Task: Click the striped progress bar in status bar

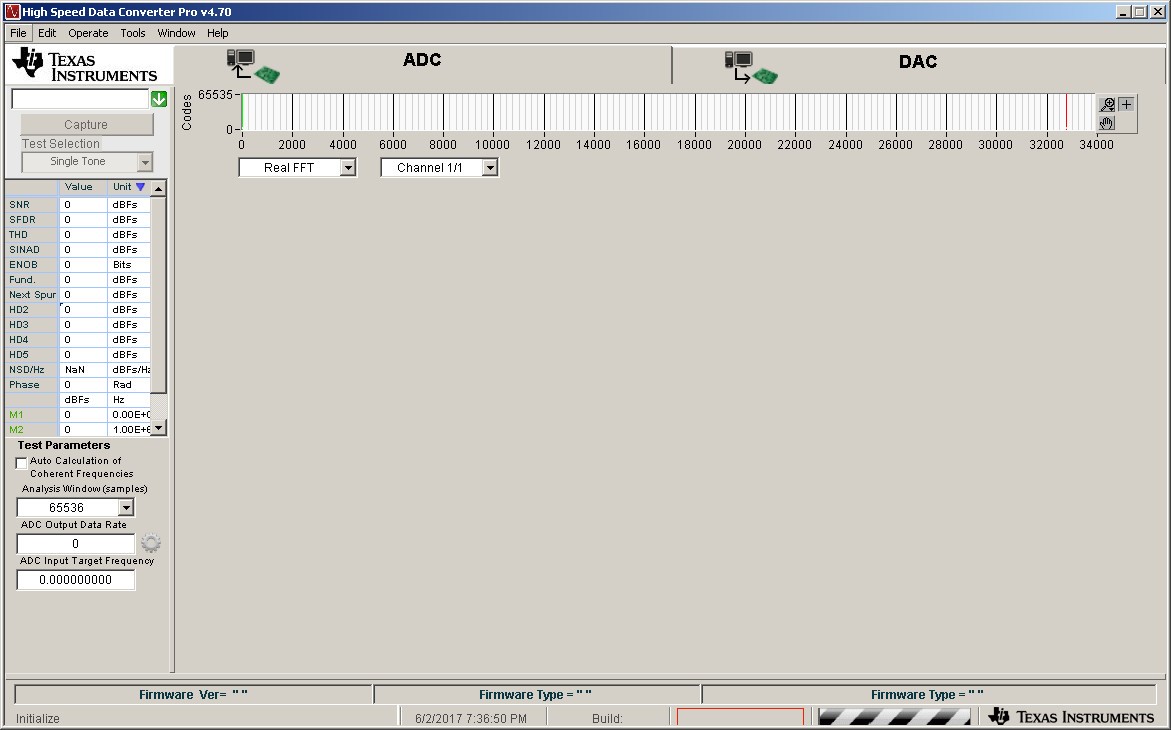Action: (894, 717)
